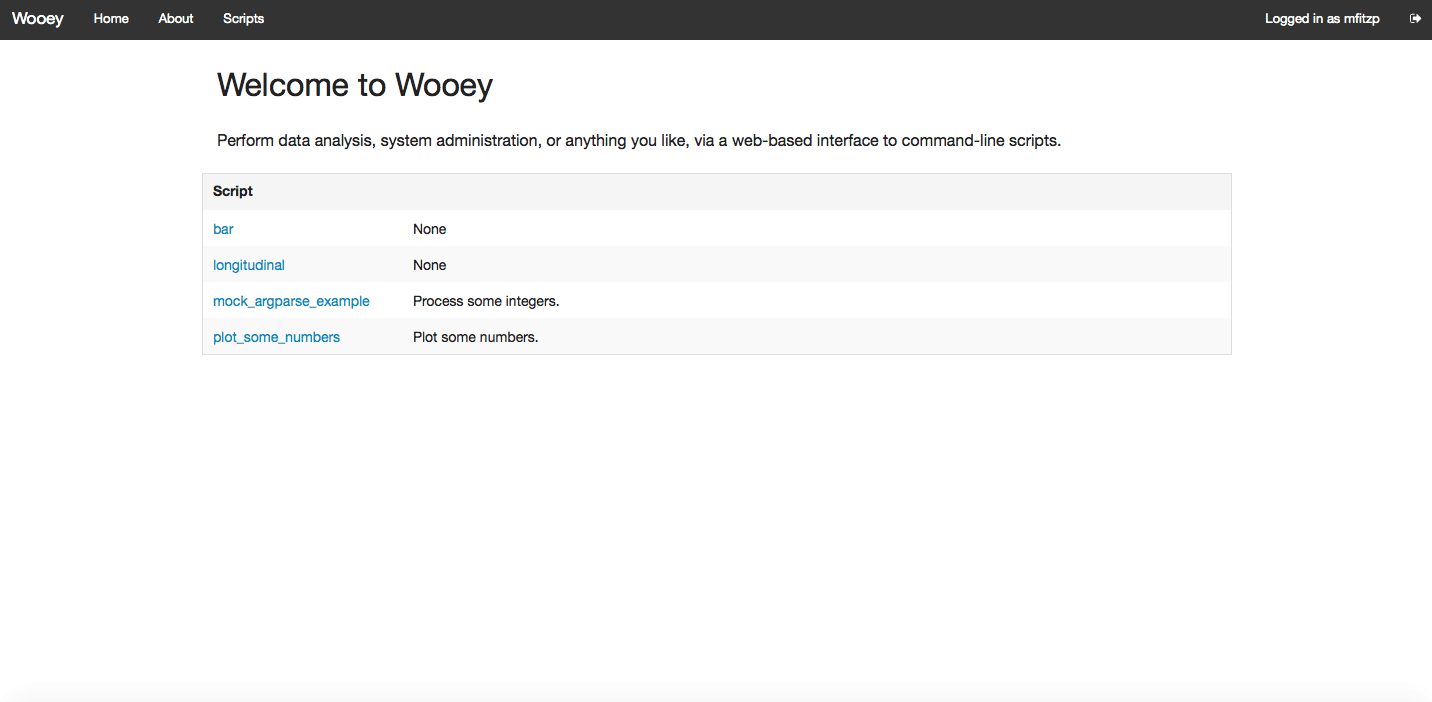
Task: Sign out using the top-right exit icon
Action: click(1415, 18)
